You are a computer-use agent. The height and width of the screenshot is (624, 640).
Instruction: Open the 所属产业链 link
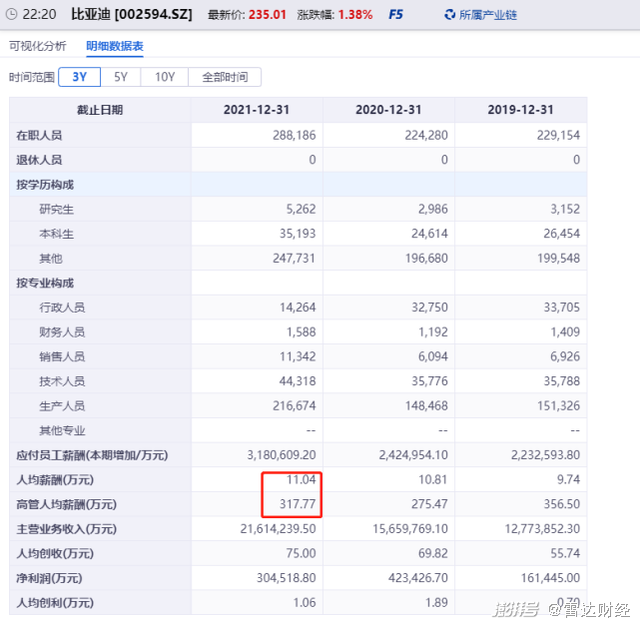(x=489, y=16)
